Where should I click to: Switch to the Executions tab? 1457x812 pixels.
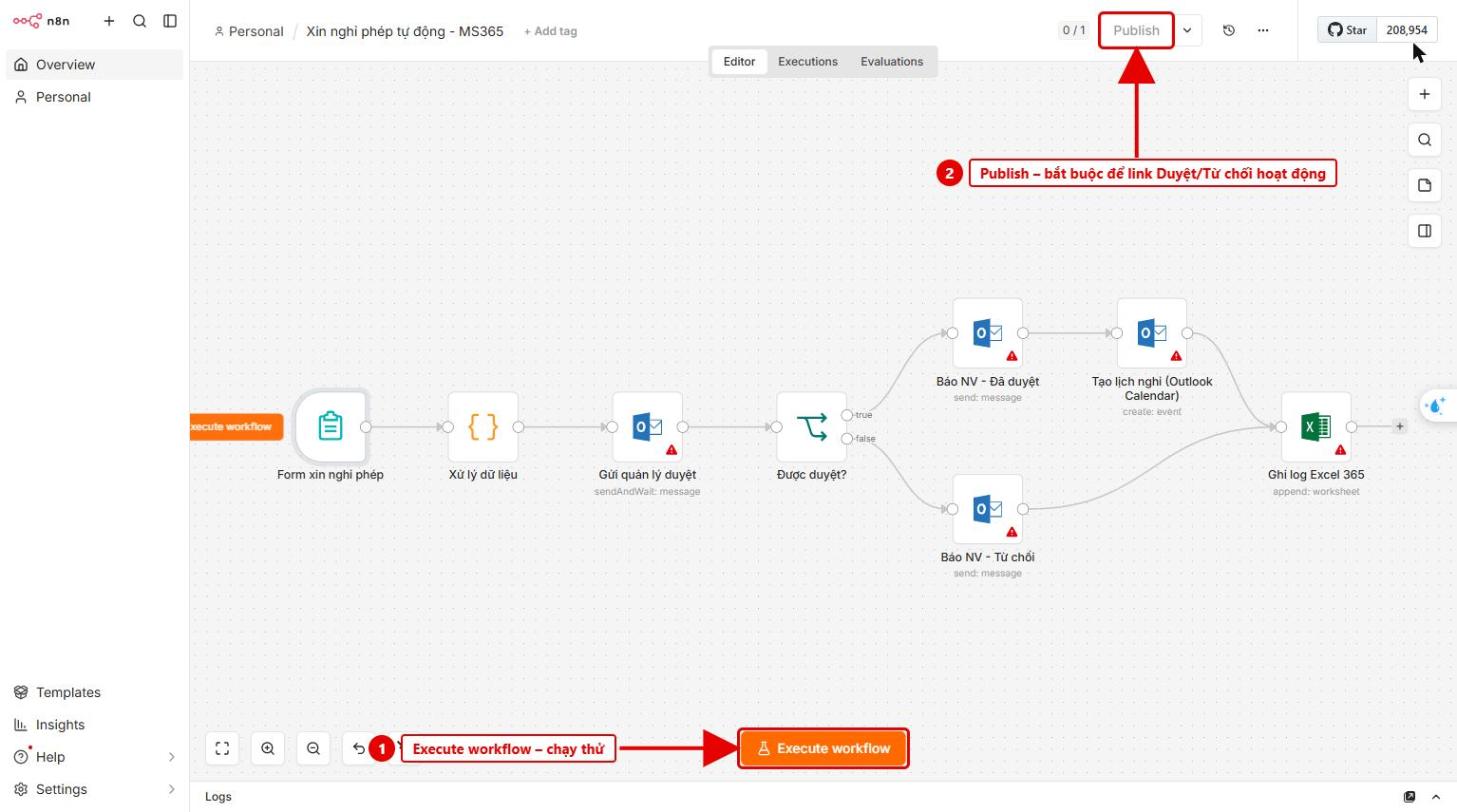point(808,61)
